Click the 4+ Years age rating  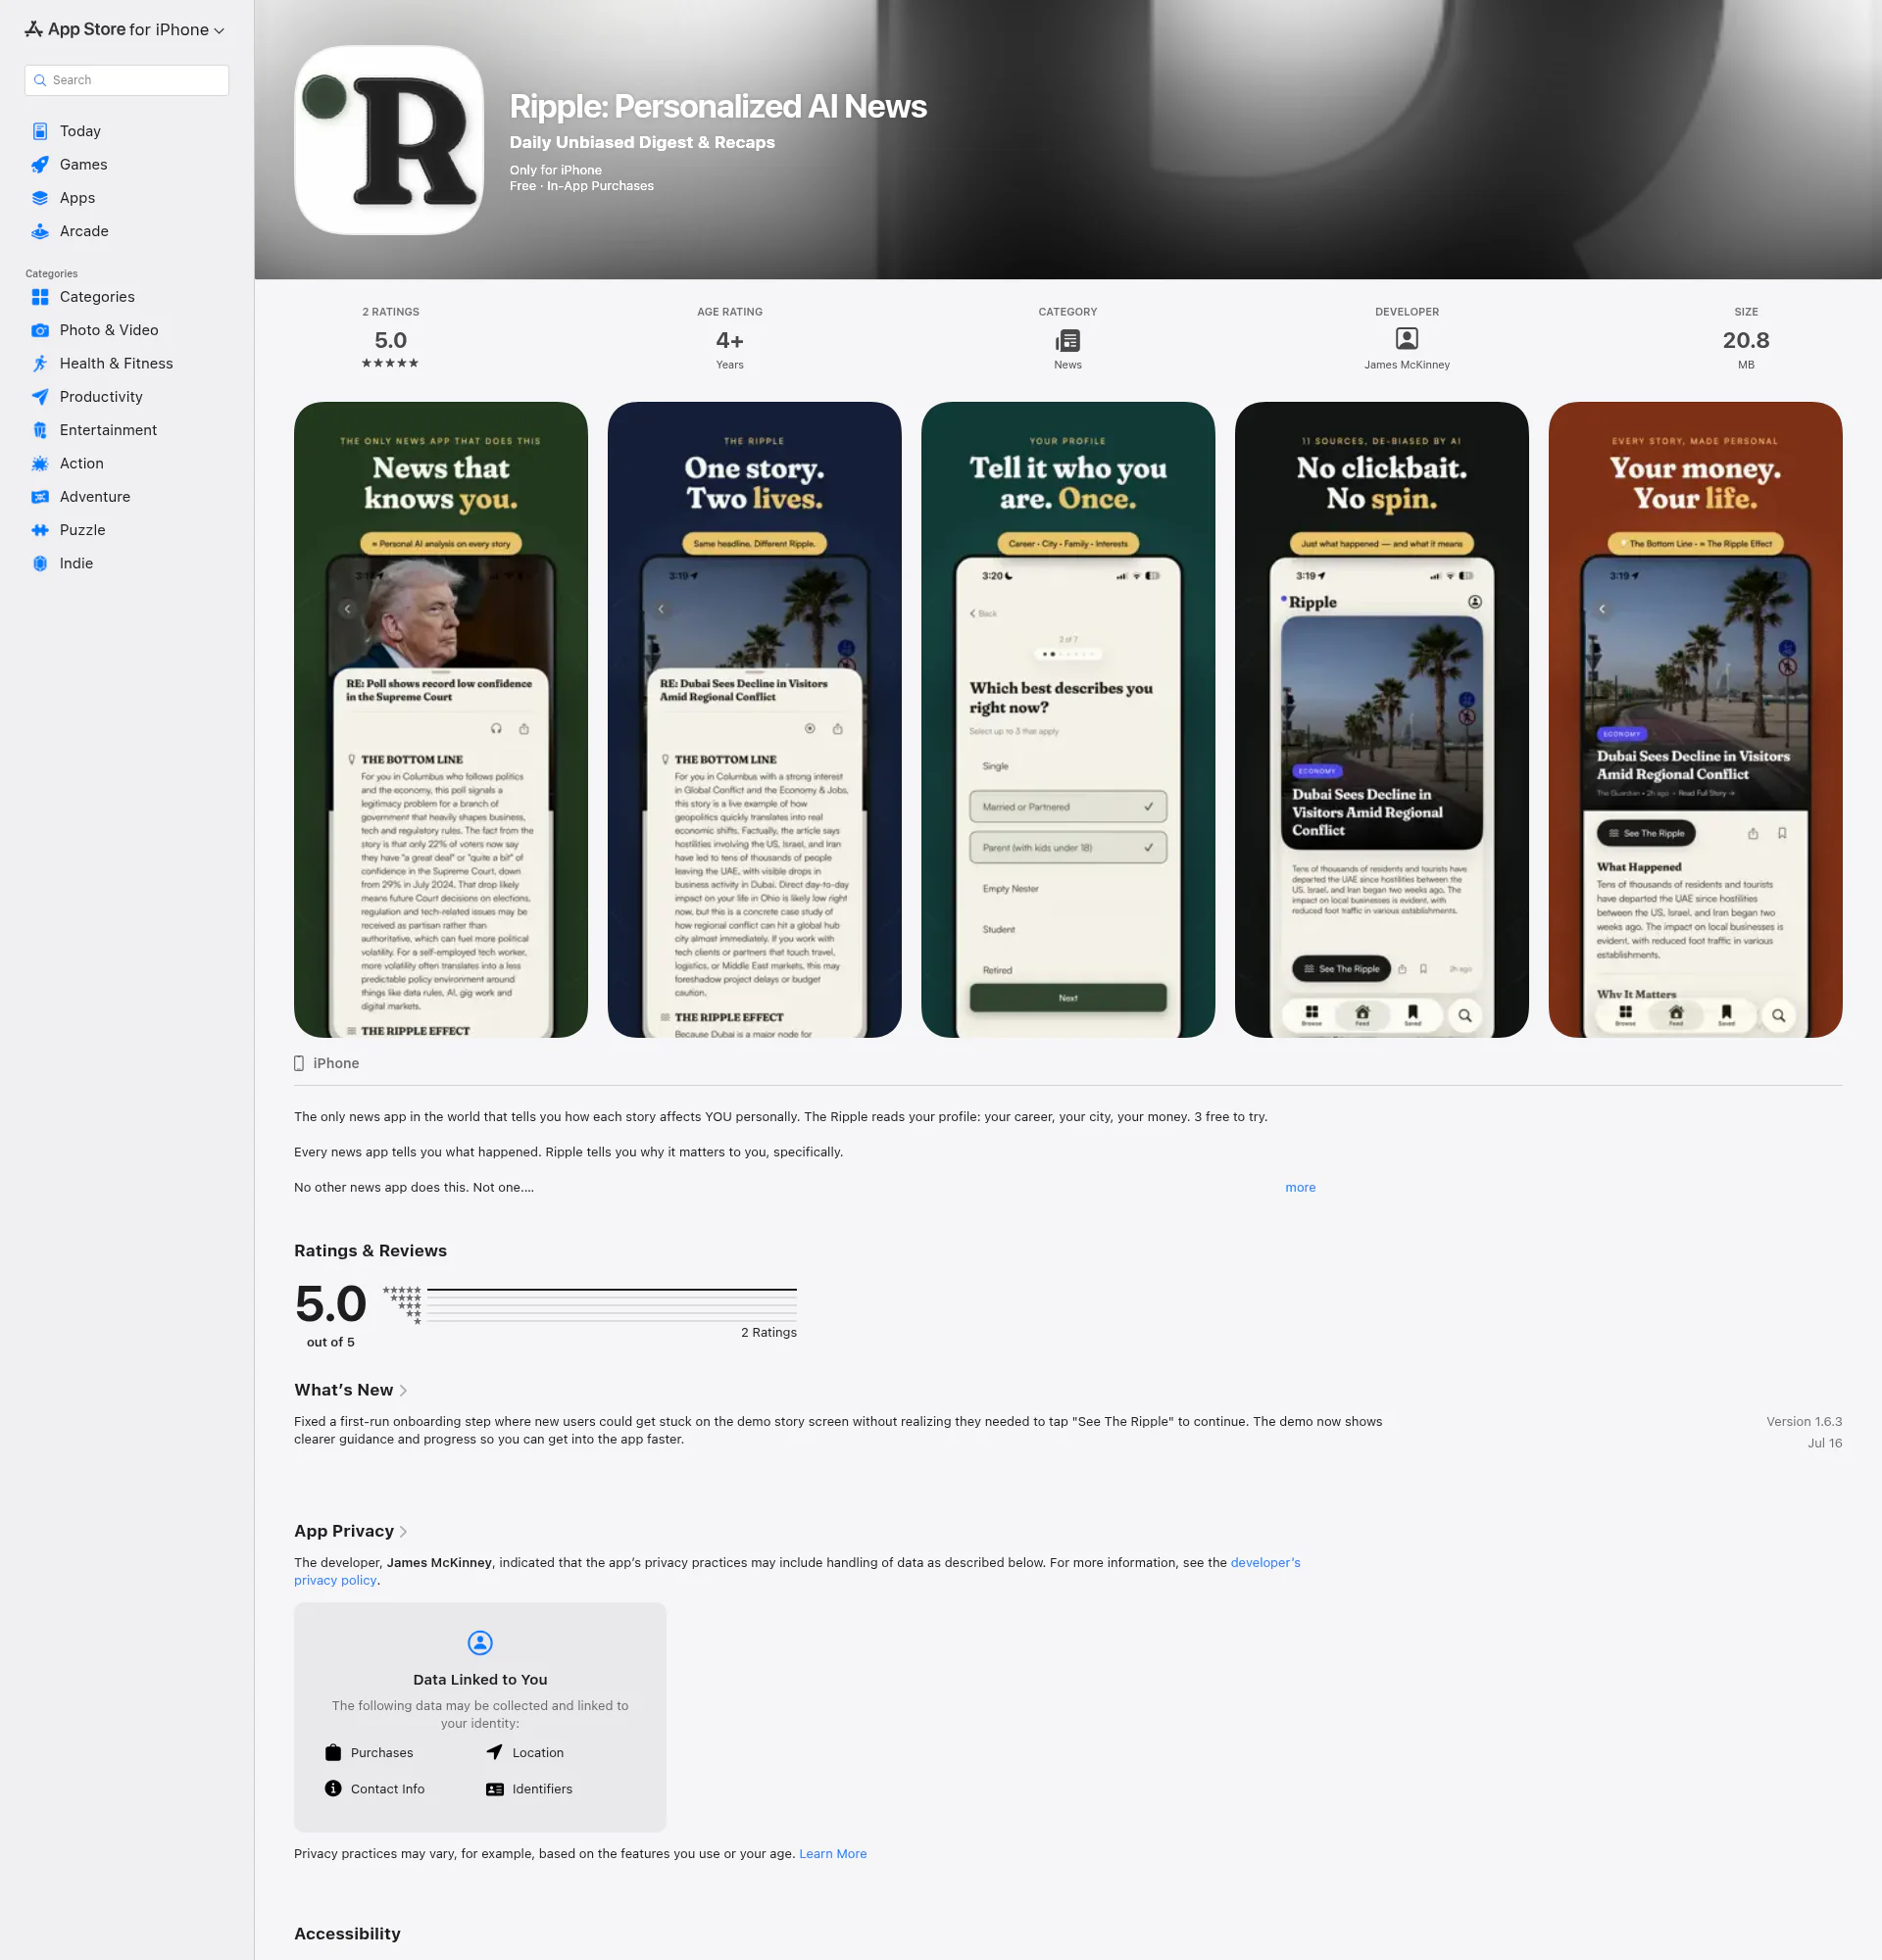click(x=730, y=340)
